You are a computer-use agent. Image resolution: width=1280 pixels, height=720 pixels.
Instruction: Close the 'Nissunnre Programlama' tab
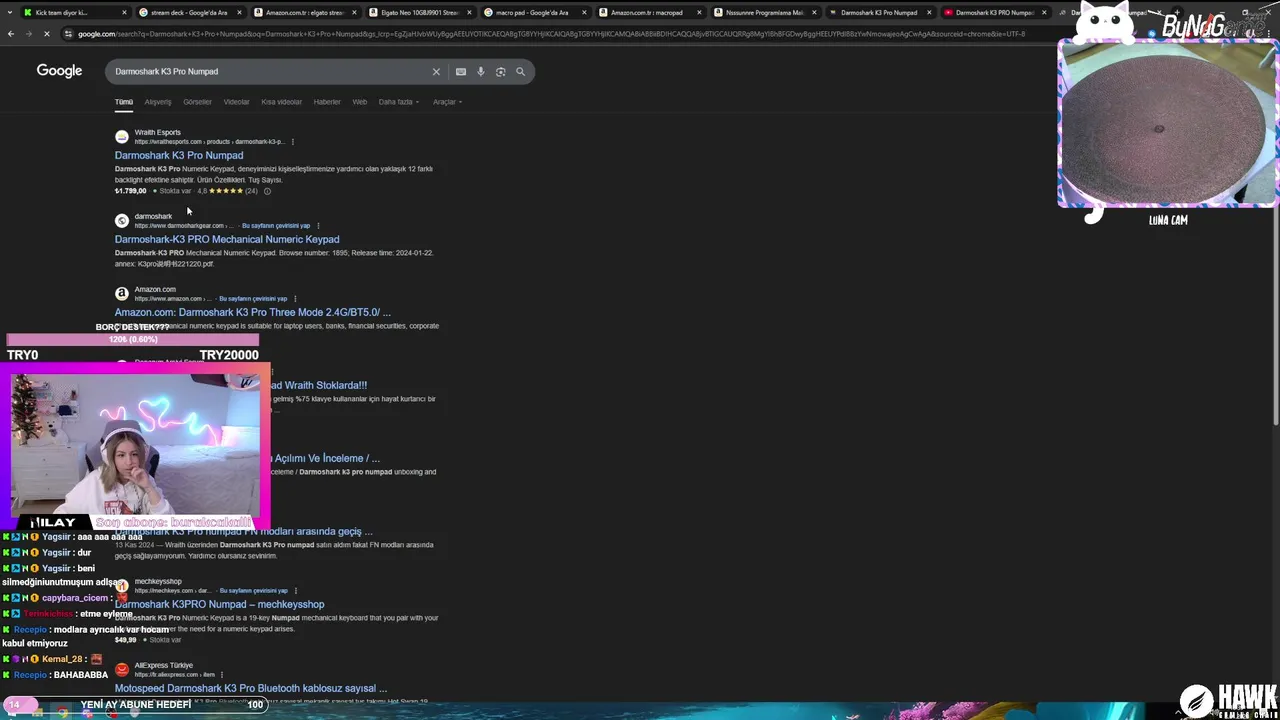[x=815, y=13]
